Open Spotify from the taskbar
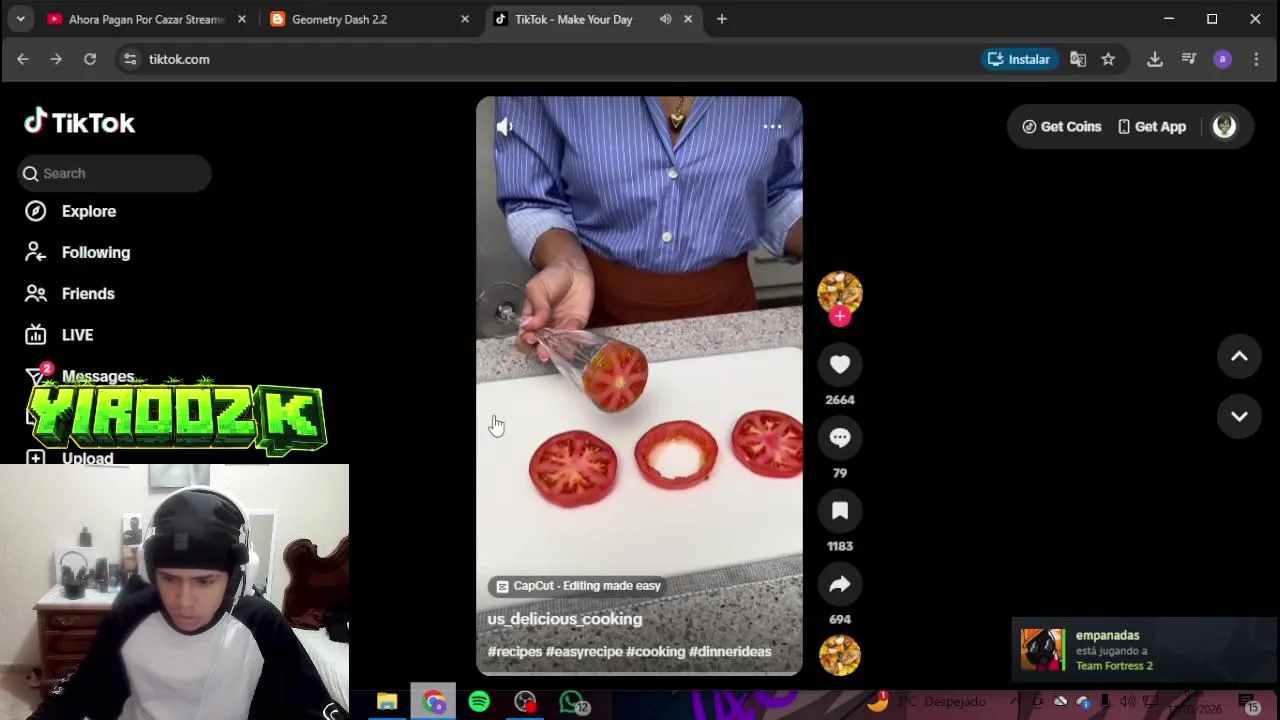Viewport: 1280px width, 720px height. click(x=479, y=702)
